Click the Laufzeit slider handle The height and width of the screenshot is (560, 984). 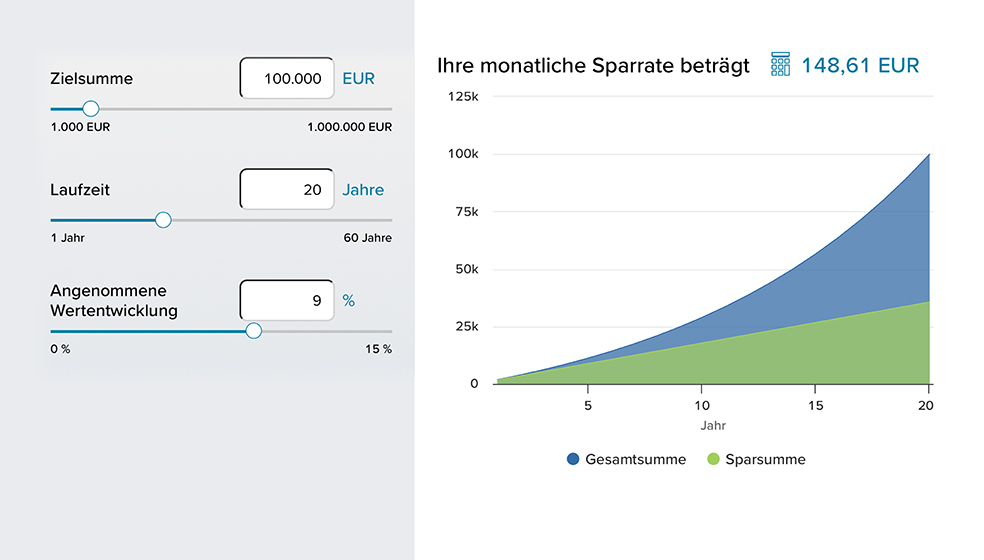[x=163, y=220]
